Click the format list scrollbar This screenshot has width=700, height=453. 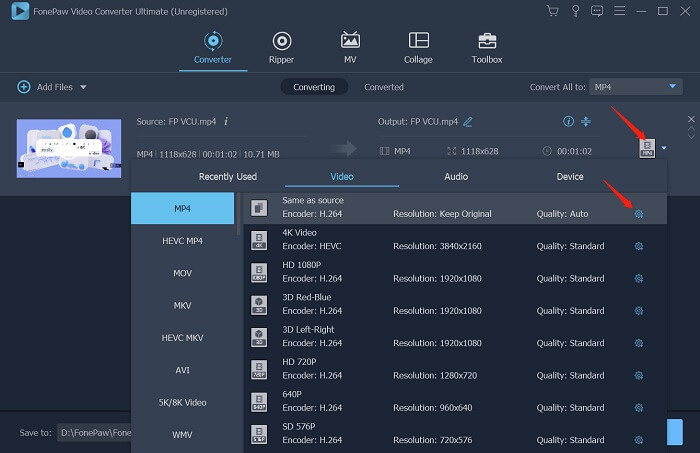pos(238,214)
